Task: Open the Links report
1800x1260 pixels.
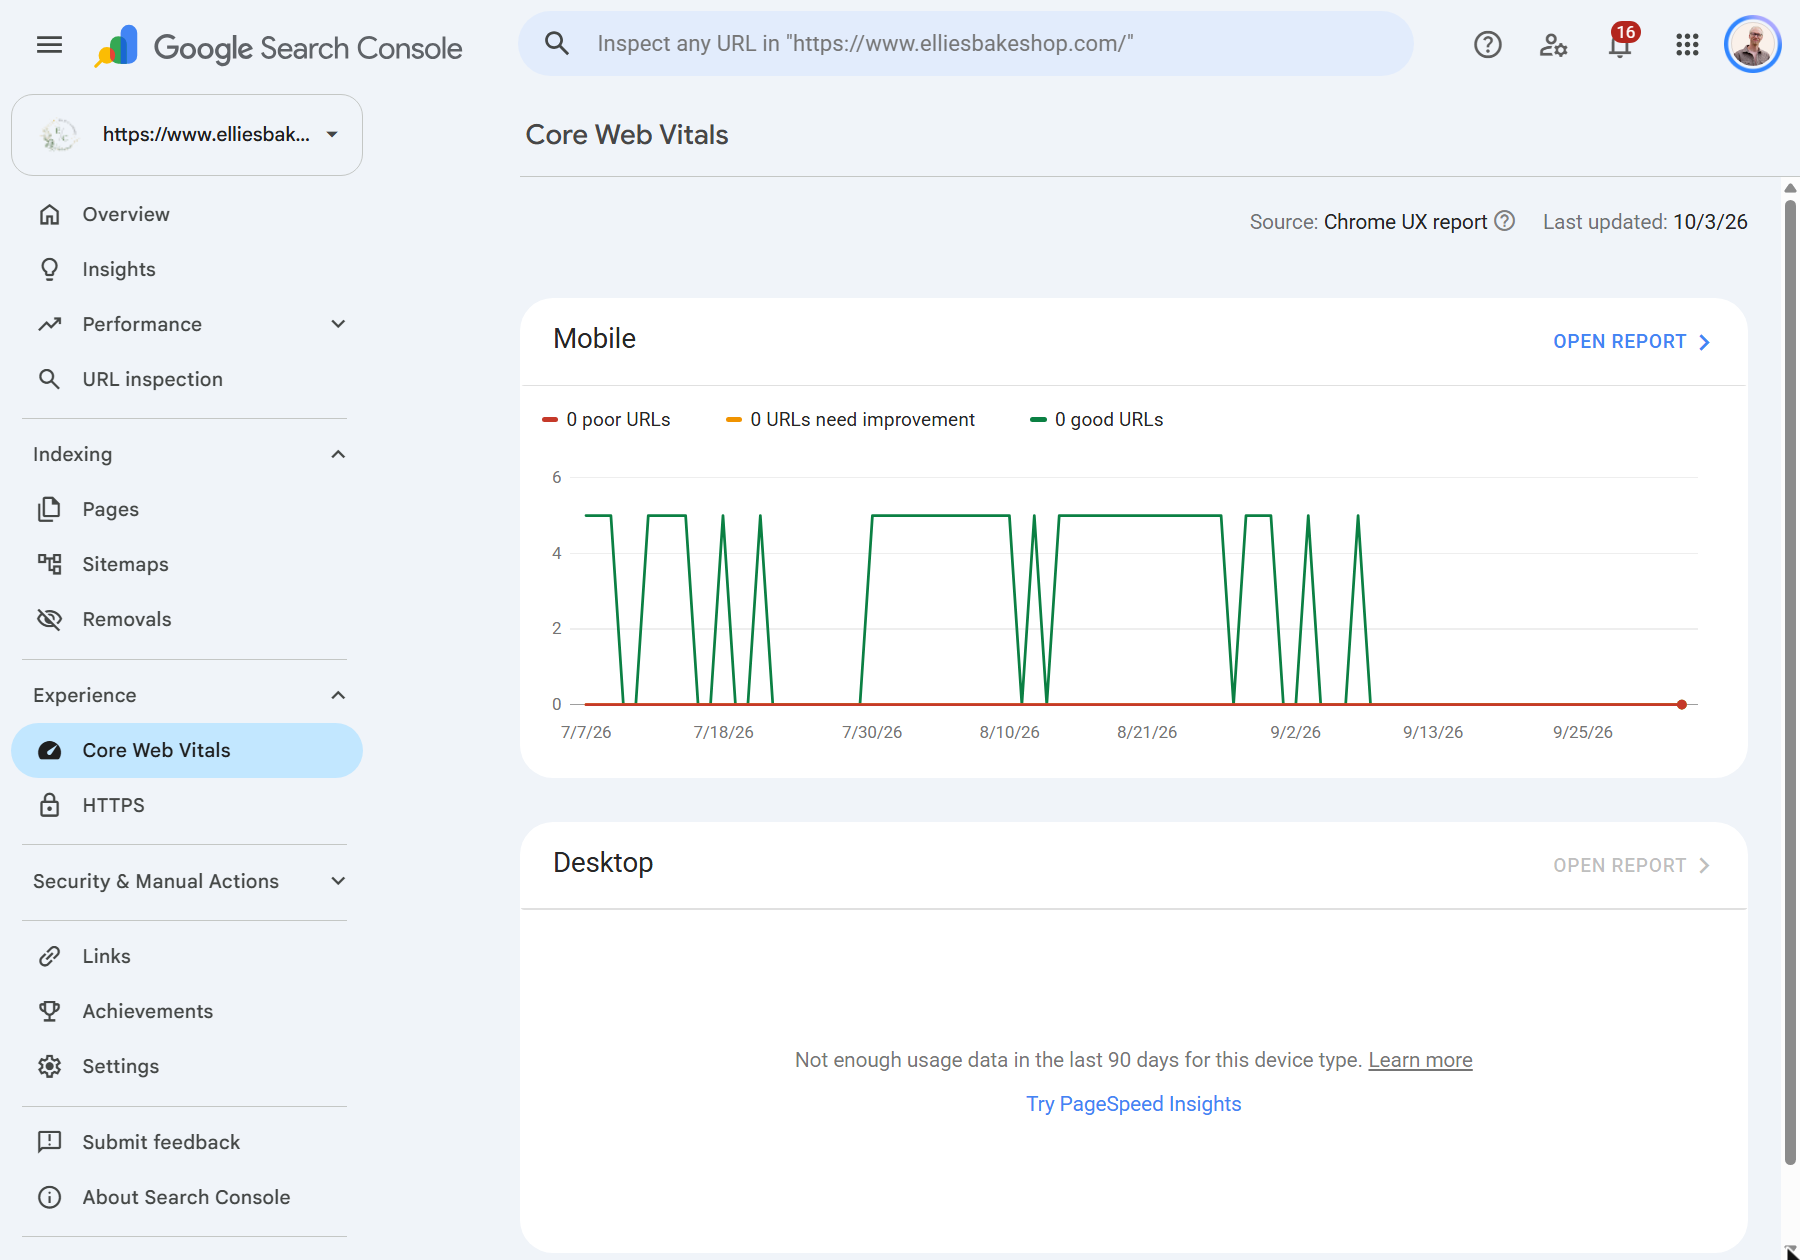Action: tap(187, 956)
